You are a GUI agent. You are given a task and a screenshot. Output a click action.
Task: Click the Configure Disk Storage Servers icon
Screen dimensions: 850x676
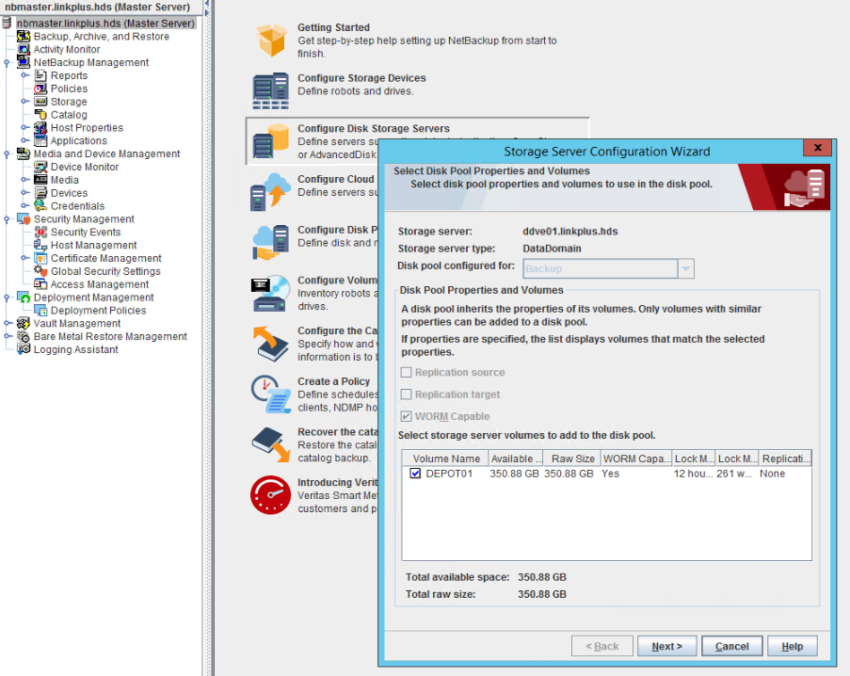pyautogui.click(x=271, y=141)
